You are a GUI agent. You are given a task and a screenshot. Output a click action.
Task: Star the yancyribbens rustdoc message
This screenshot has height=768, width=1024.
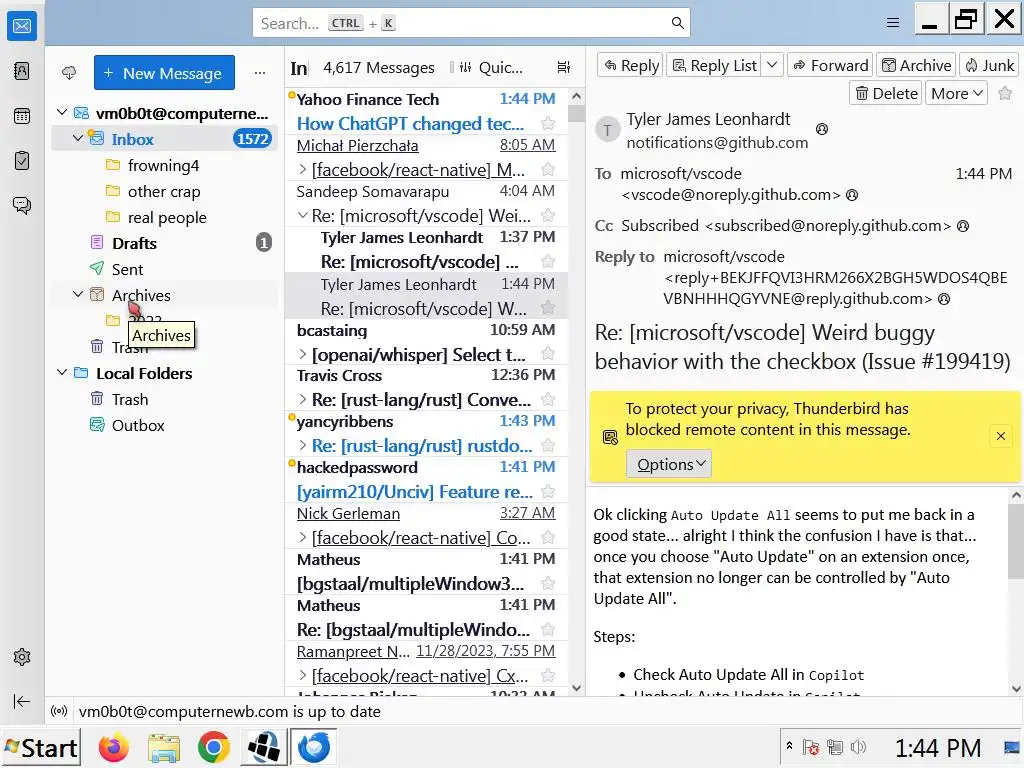pos(549,445)
